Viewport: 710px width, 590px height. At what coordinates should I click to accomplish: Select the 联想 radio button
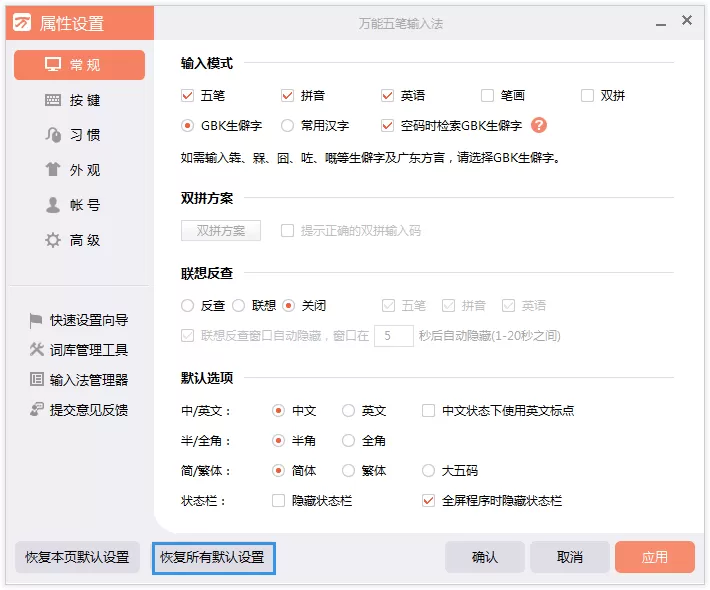tap(239, 306)
